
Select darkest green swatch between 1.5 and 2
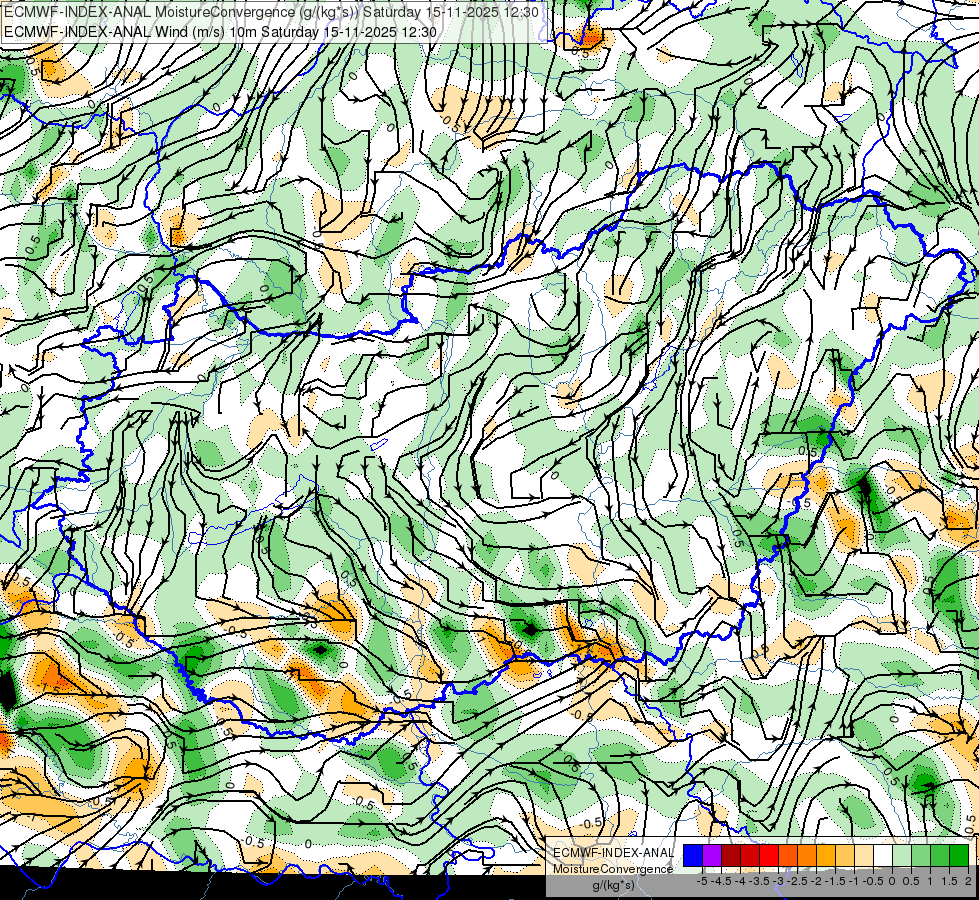(959, 855)
